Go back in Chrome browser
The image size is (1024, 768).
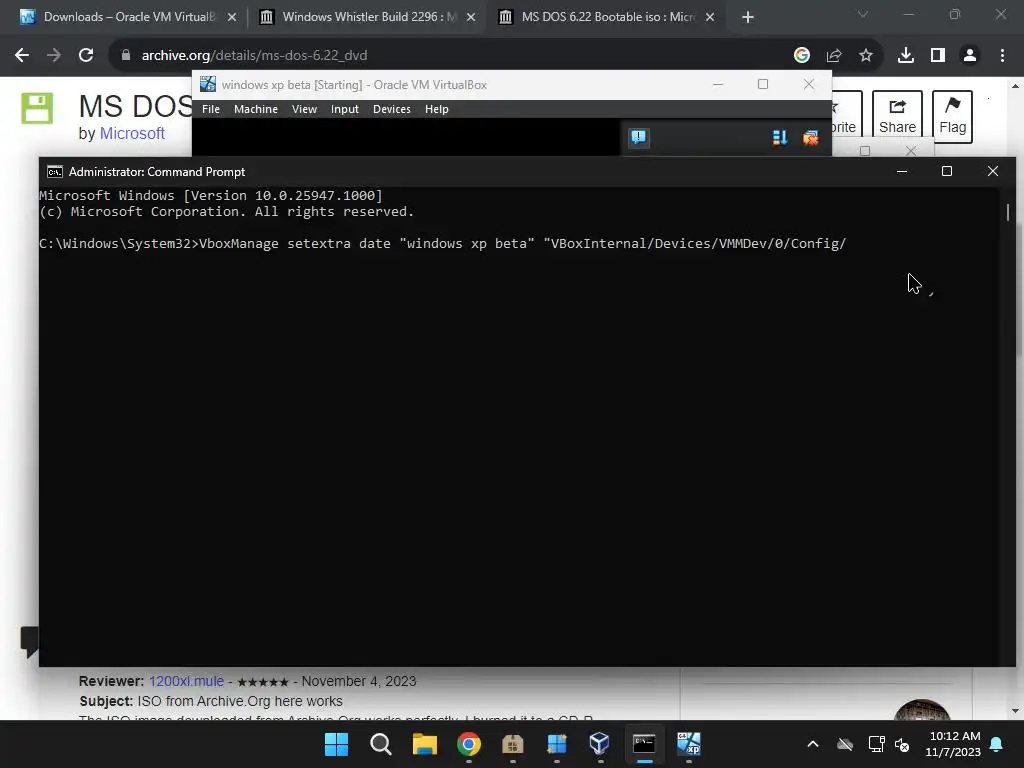tap(22, 56)
